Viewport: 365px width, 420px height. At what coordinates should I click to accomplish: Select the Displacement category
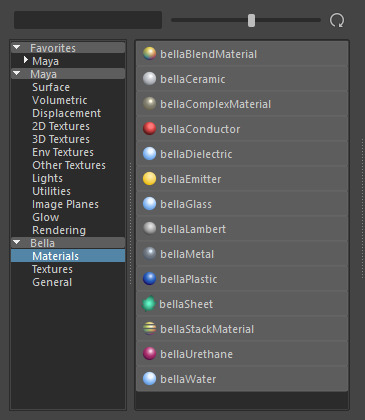click(x=66, y=113)
